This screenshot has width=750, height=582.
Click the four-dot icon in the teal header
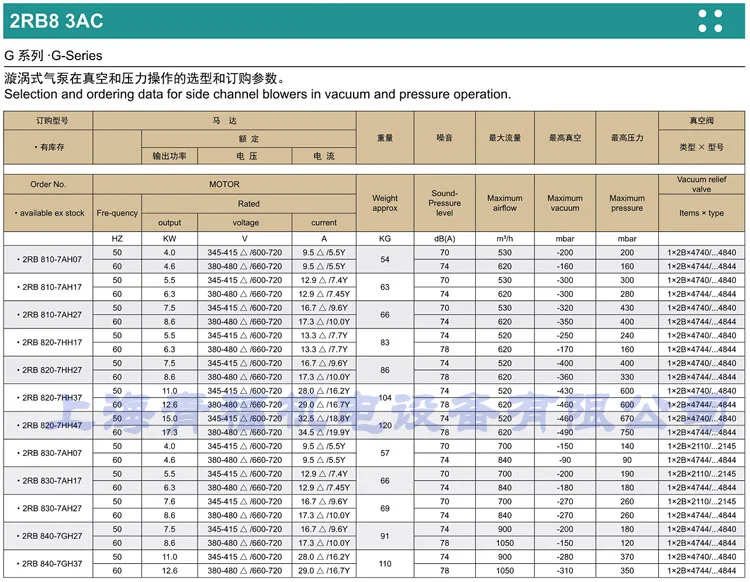[x=710, y=21]
